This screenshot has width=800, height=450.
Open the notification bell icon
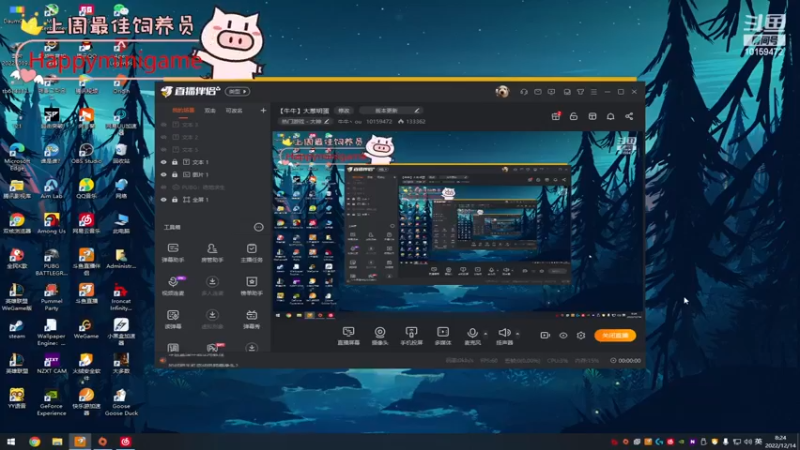610,116
